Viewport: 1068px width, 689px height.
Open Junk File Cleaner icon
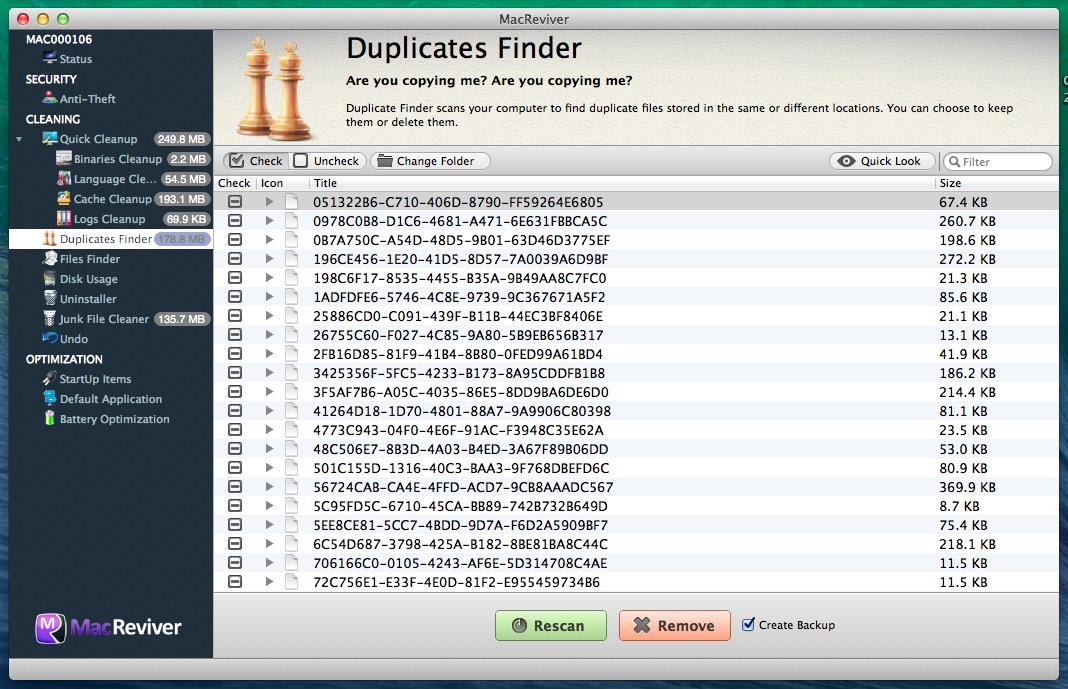[50, 318]
